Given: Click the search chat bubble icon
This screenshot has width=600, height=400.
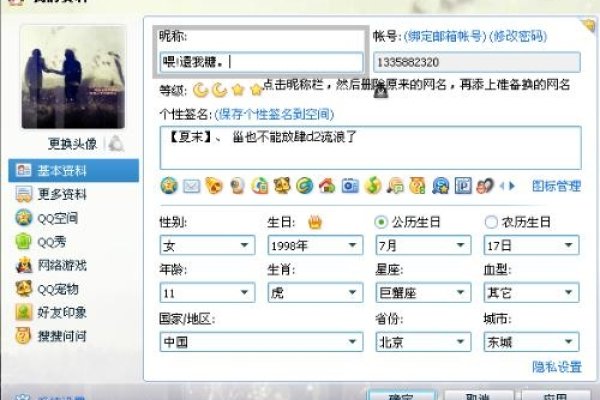Looking at the screenshot, I should (395, 186).
